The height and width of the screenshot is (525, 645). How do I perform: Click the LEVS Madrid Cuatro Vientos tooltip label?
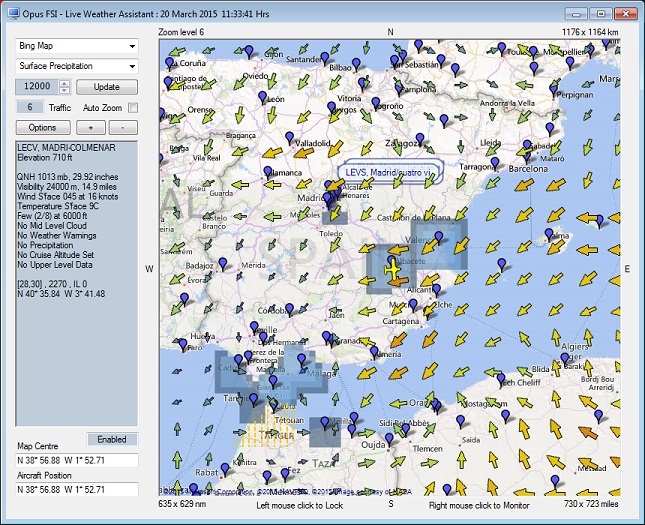[390, 172]
